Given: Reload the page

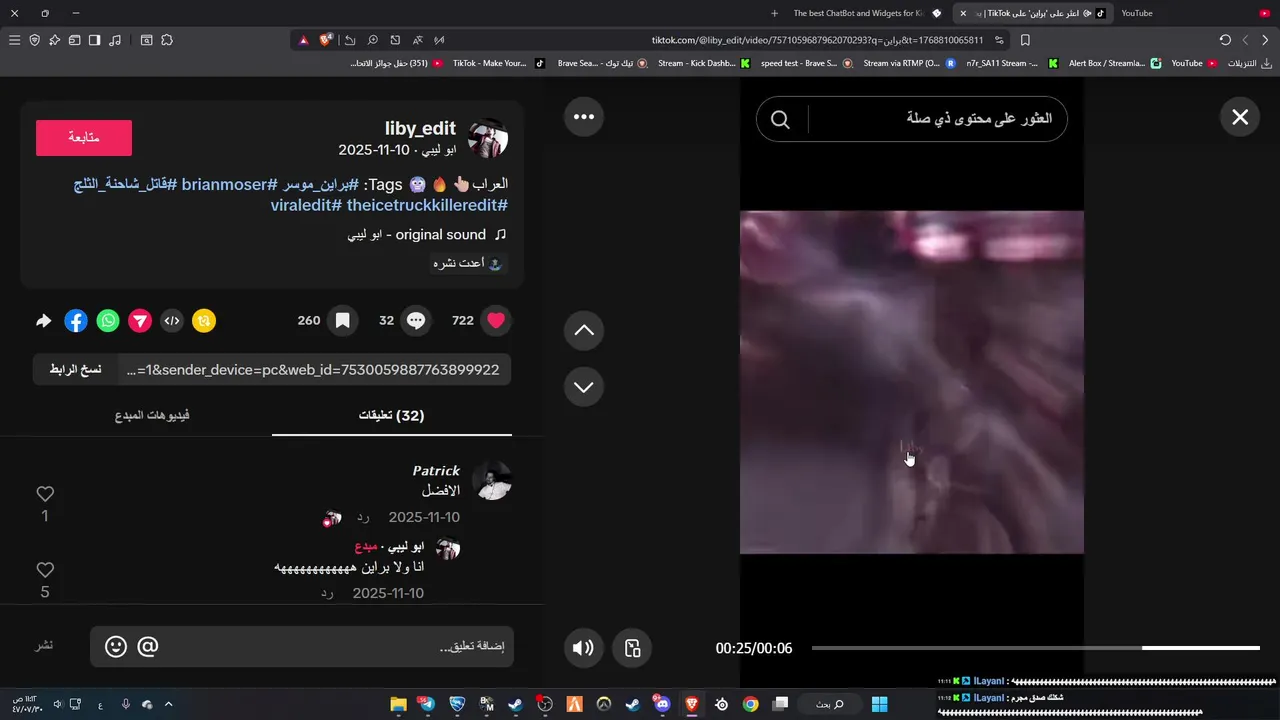Looking at the screenshot, I should pyautogui.click(x=1225, y=40).
